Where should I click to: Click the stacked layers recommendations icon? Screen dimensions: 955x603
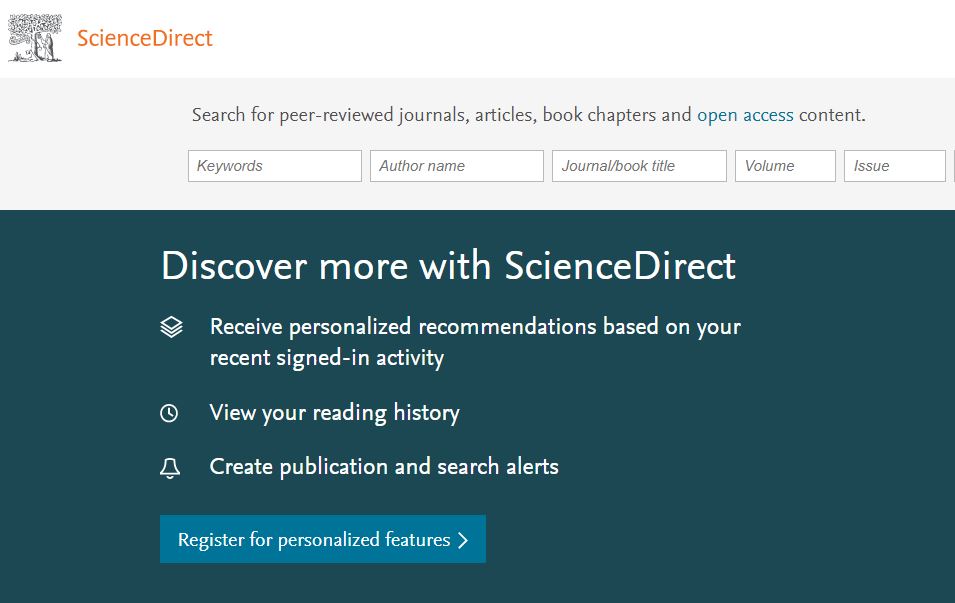coord(171,327)
